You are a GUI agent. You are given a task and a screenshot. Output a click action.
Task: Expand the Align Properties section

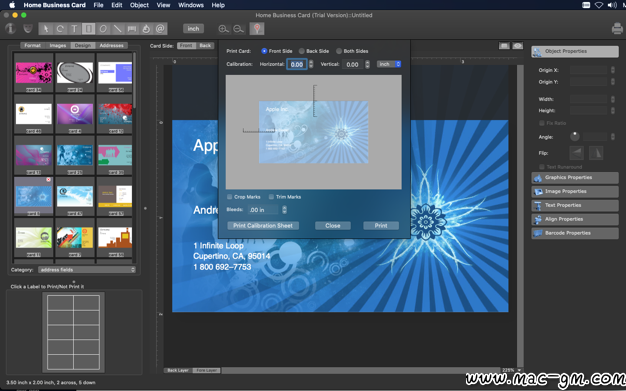pyautogui.click(x=575, y=219)
